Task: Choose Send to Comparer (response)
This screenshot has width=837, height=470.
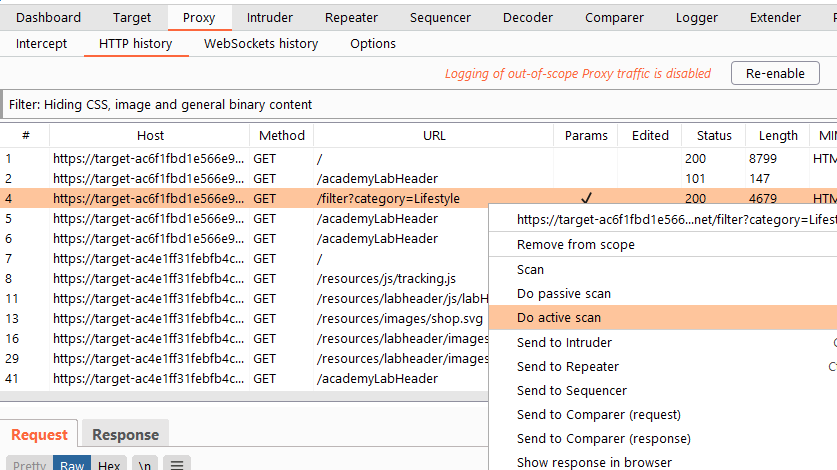Action: pos(663,438)
